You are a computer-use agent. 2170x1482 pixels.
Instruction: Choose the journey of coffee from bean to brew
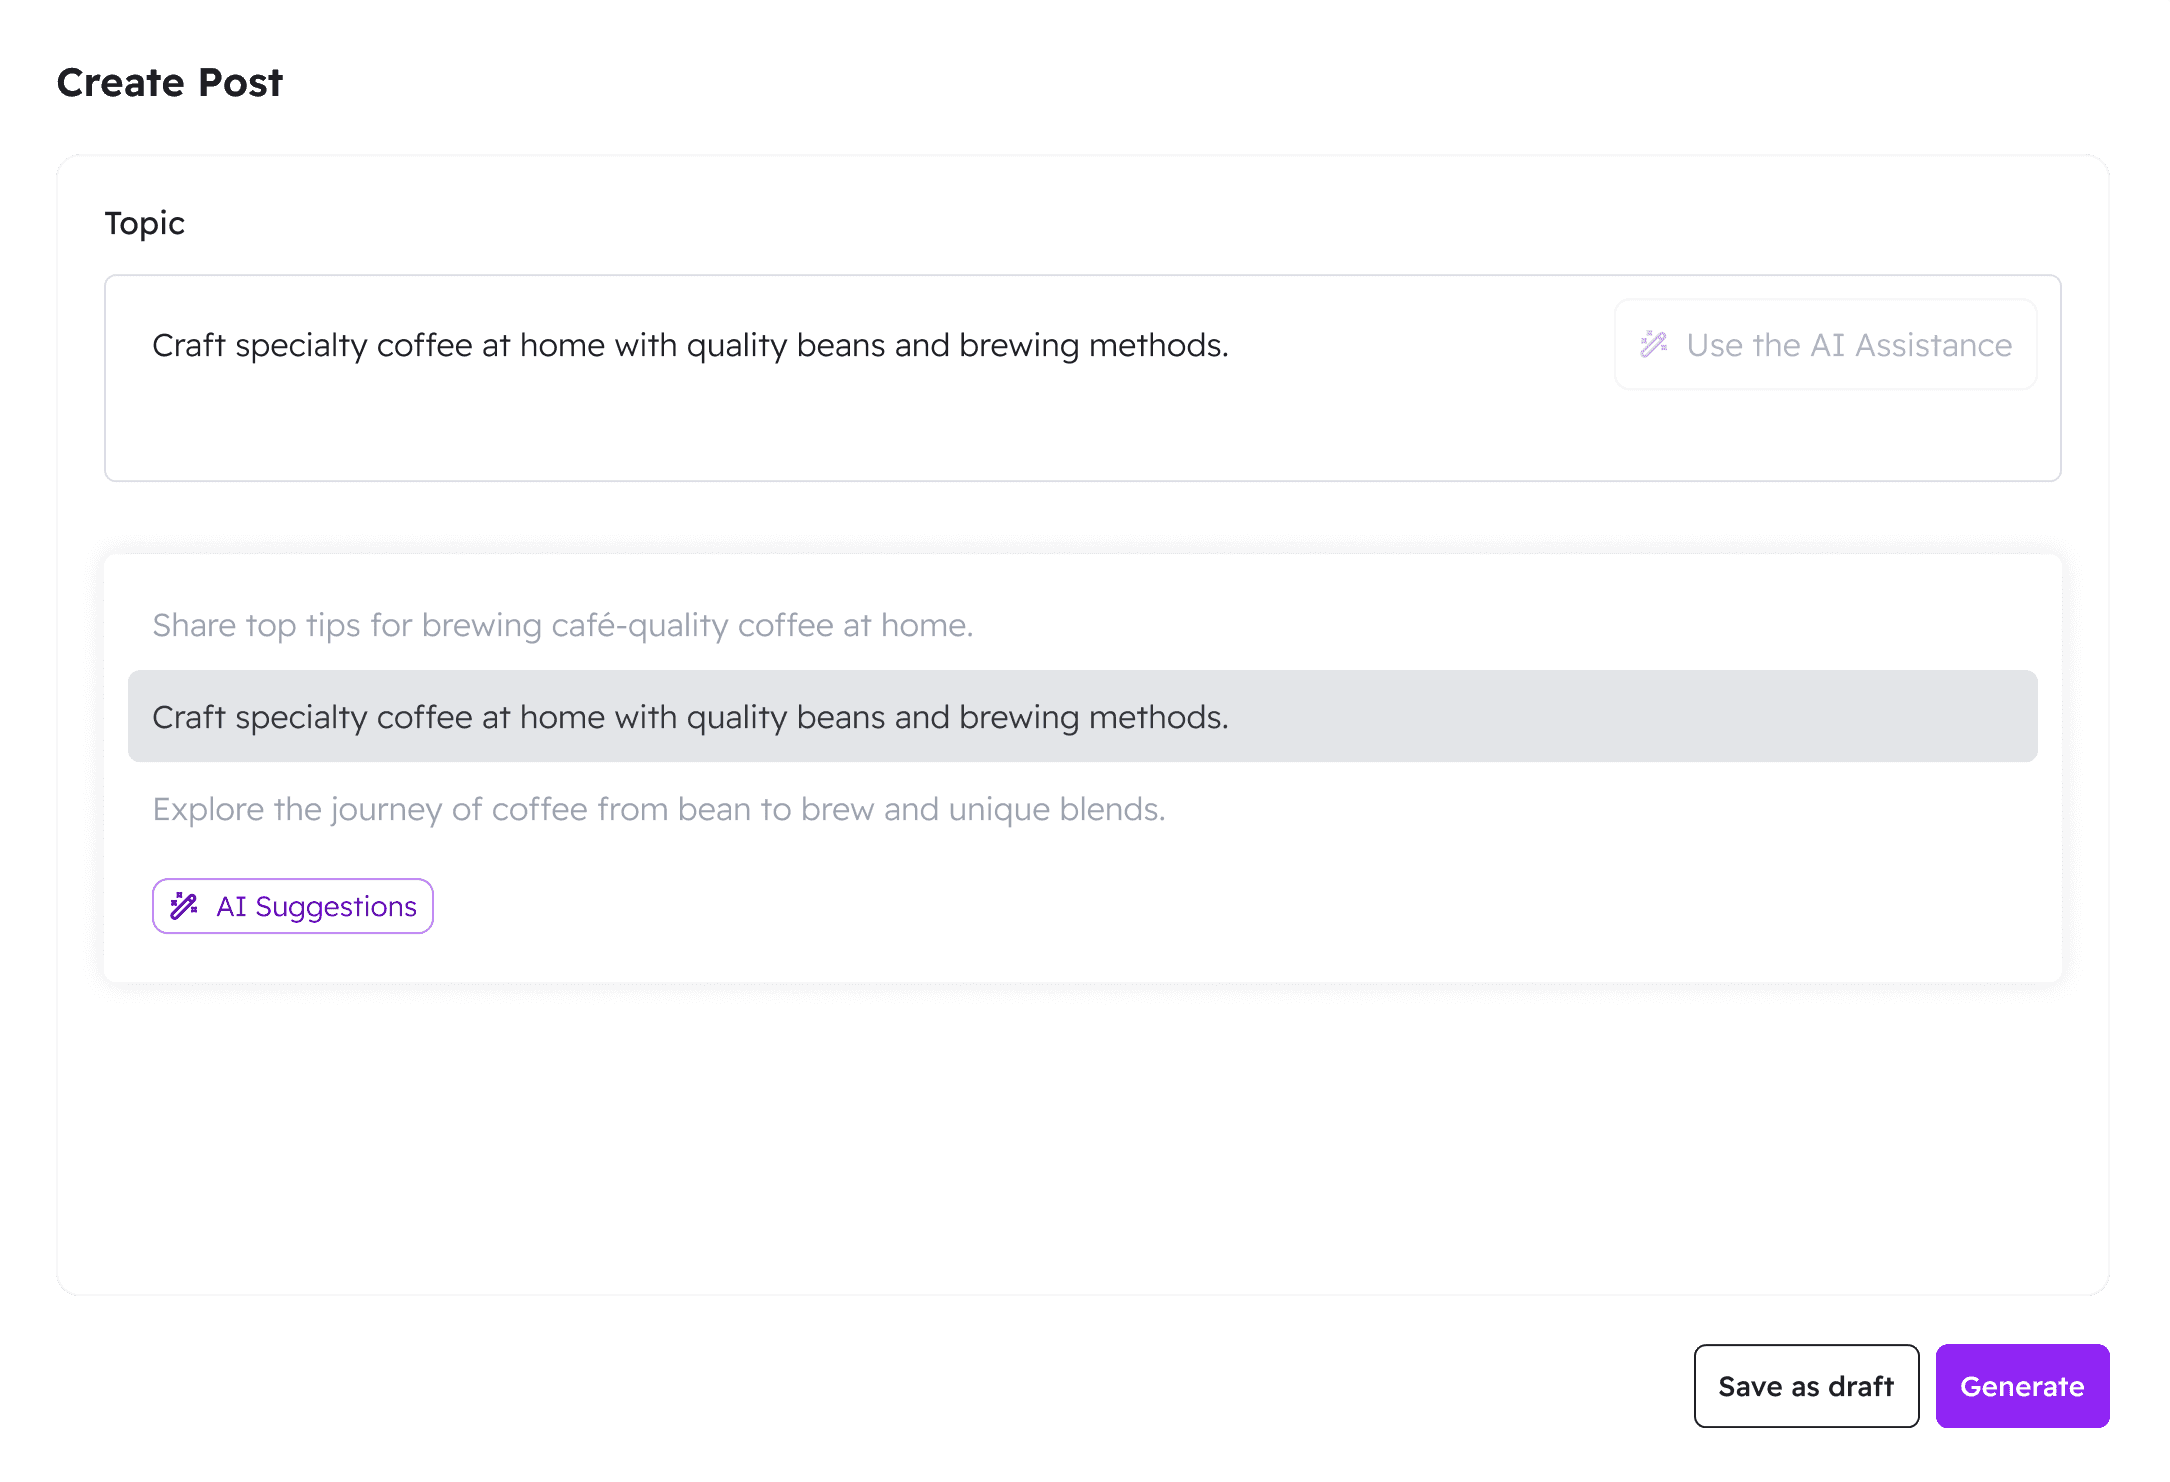tap(659, 809)
